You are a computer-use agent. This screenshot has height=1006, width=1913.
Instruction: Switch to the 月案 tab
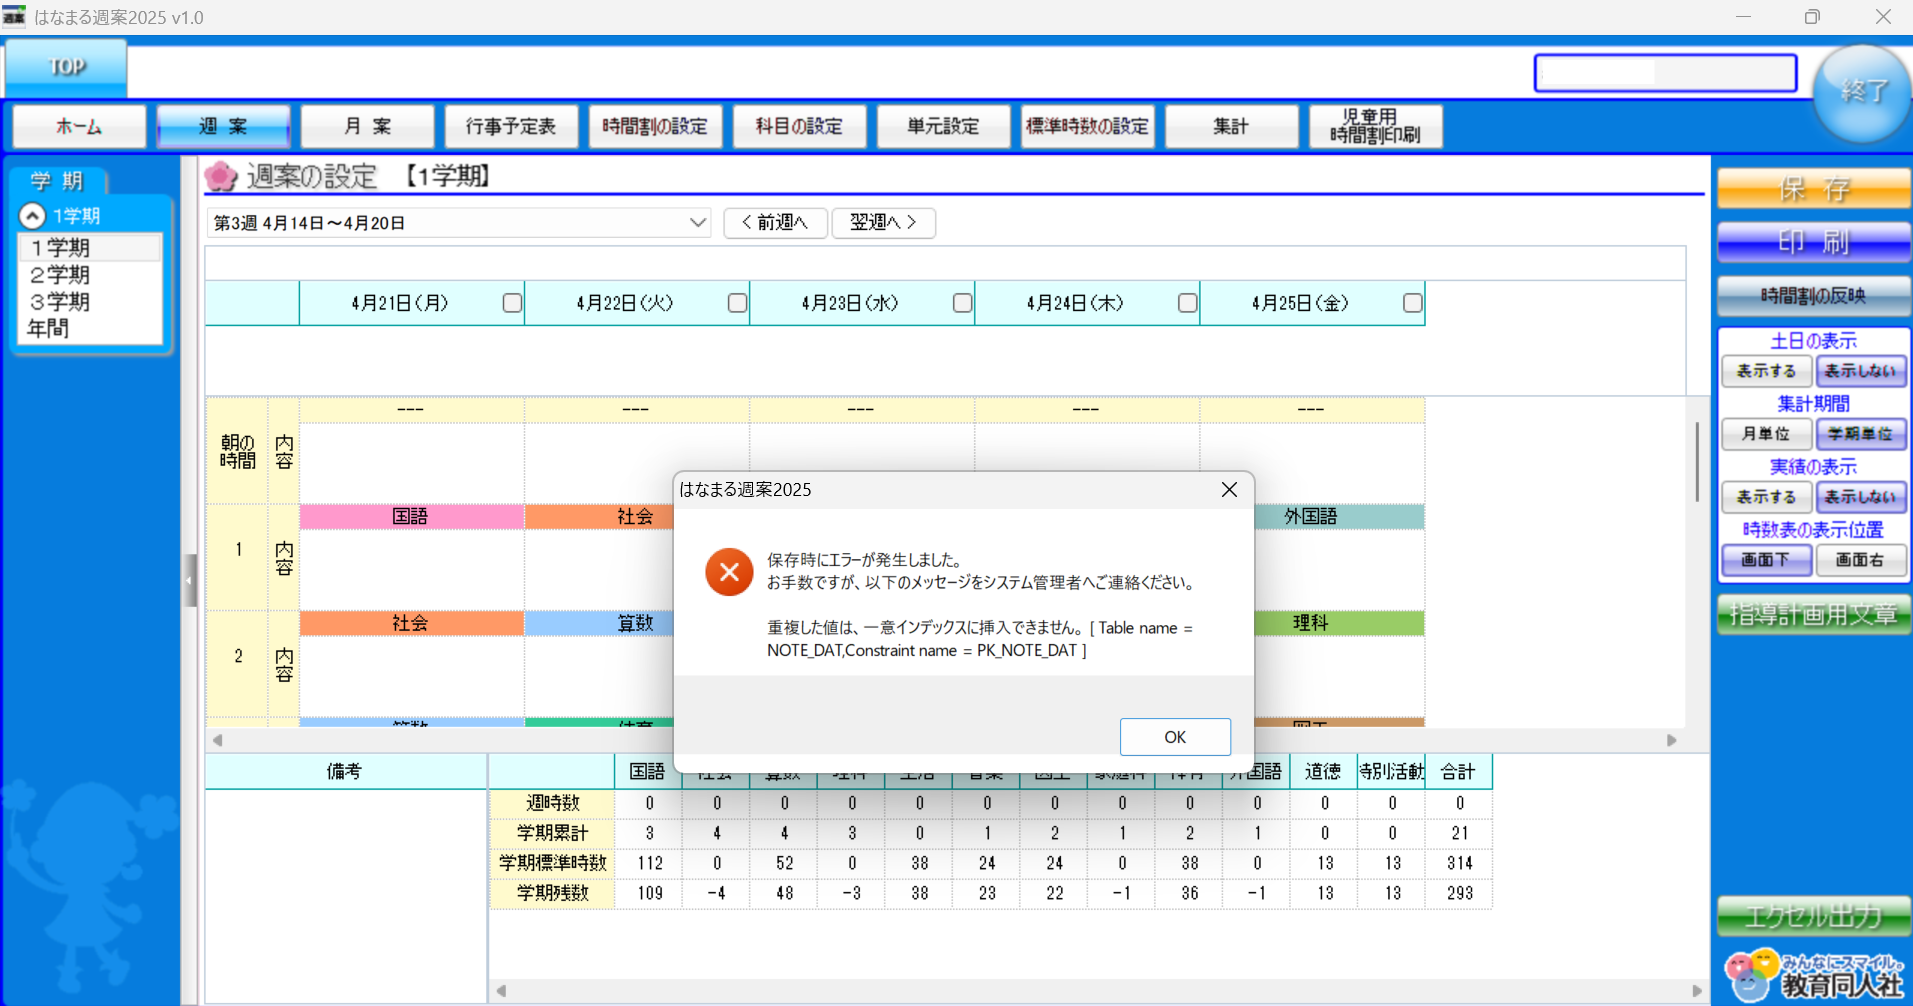click(366, 126)
